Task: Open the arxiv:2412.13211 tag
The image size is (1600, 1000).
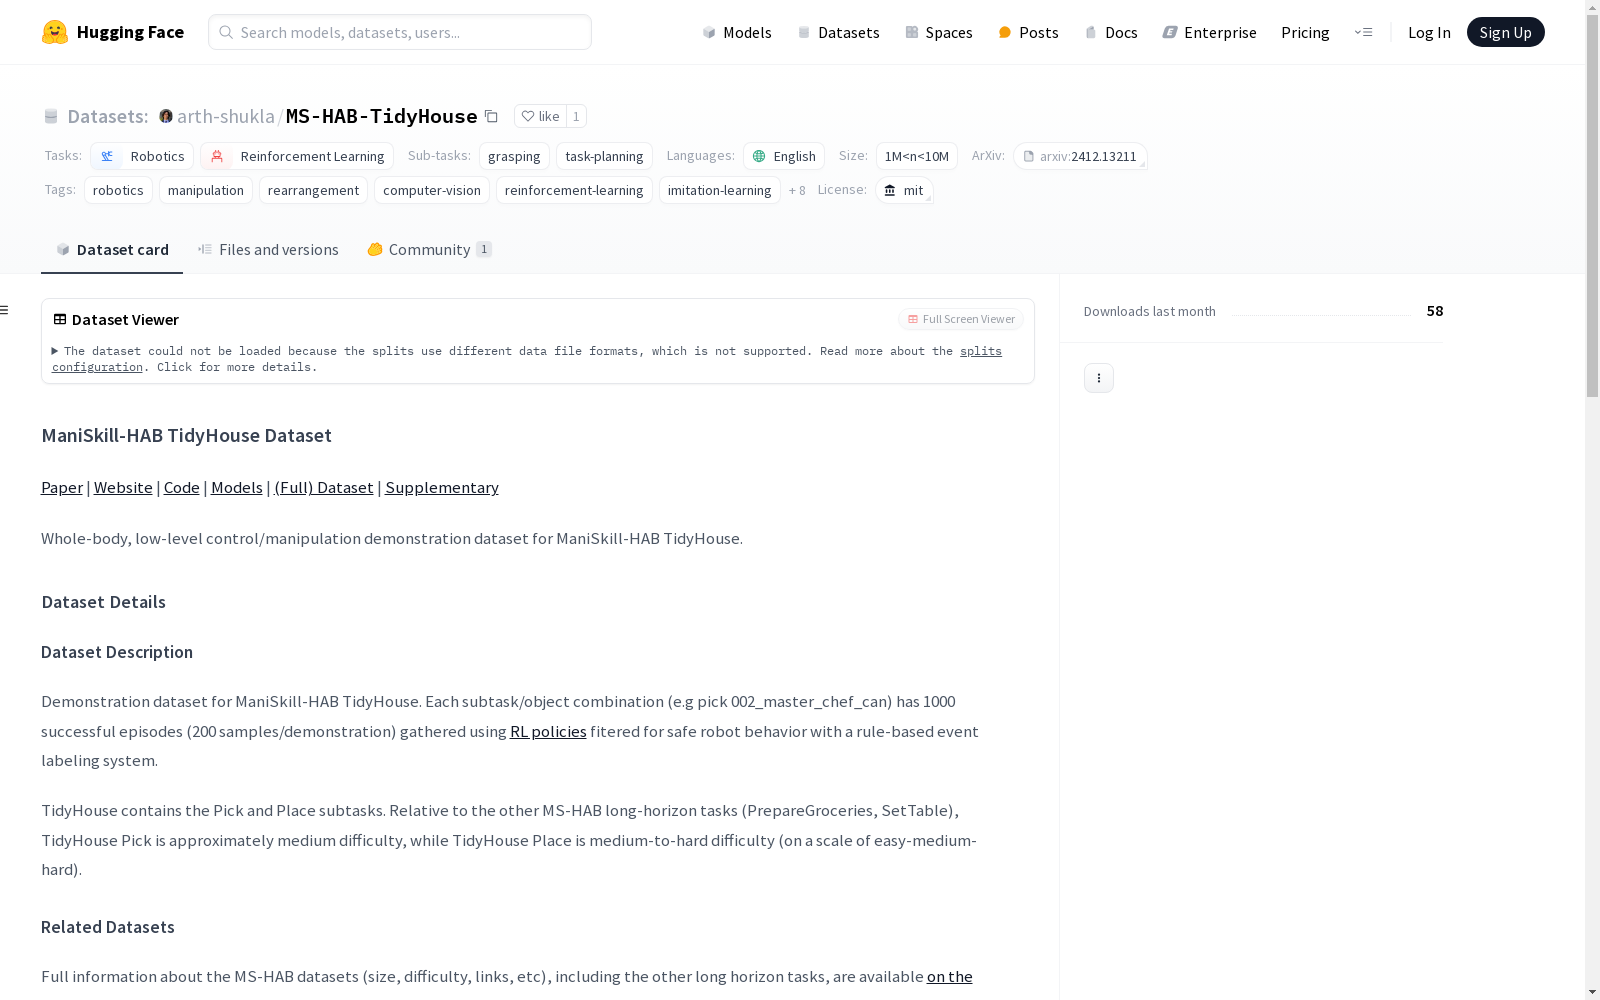Action: click(x=1080, y=156)
